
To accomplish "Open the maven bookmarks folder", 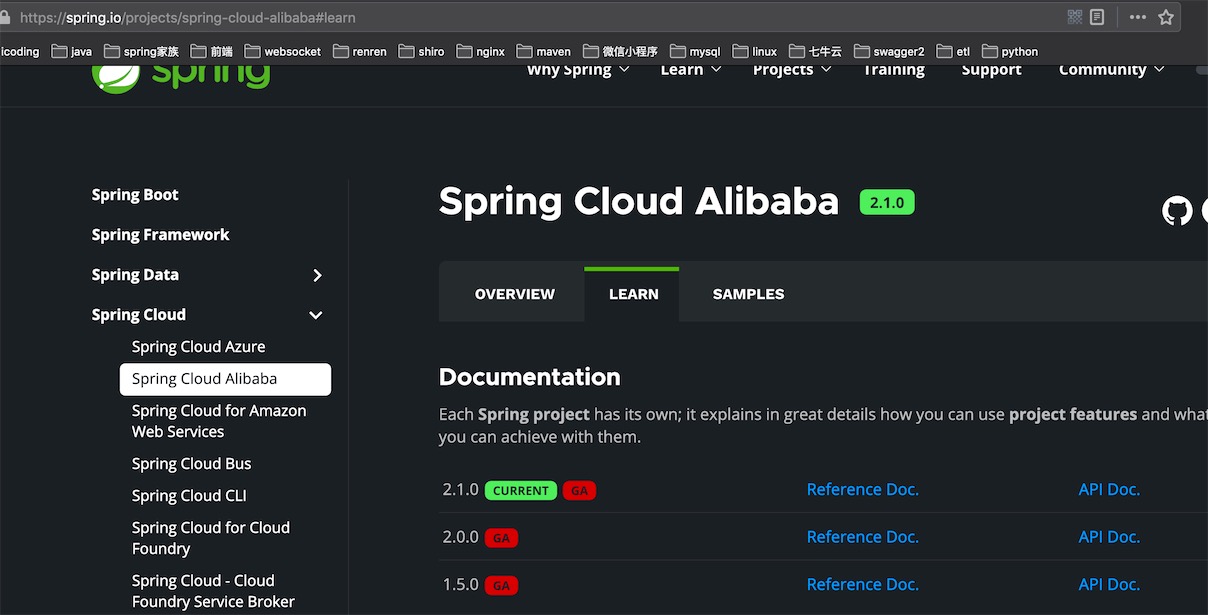I will pos(544,51).
